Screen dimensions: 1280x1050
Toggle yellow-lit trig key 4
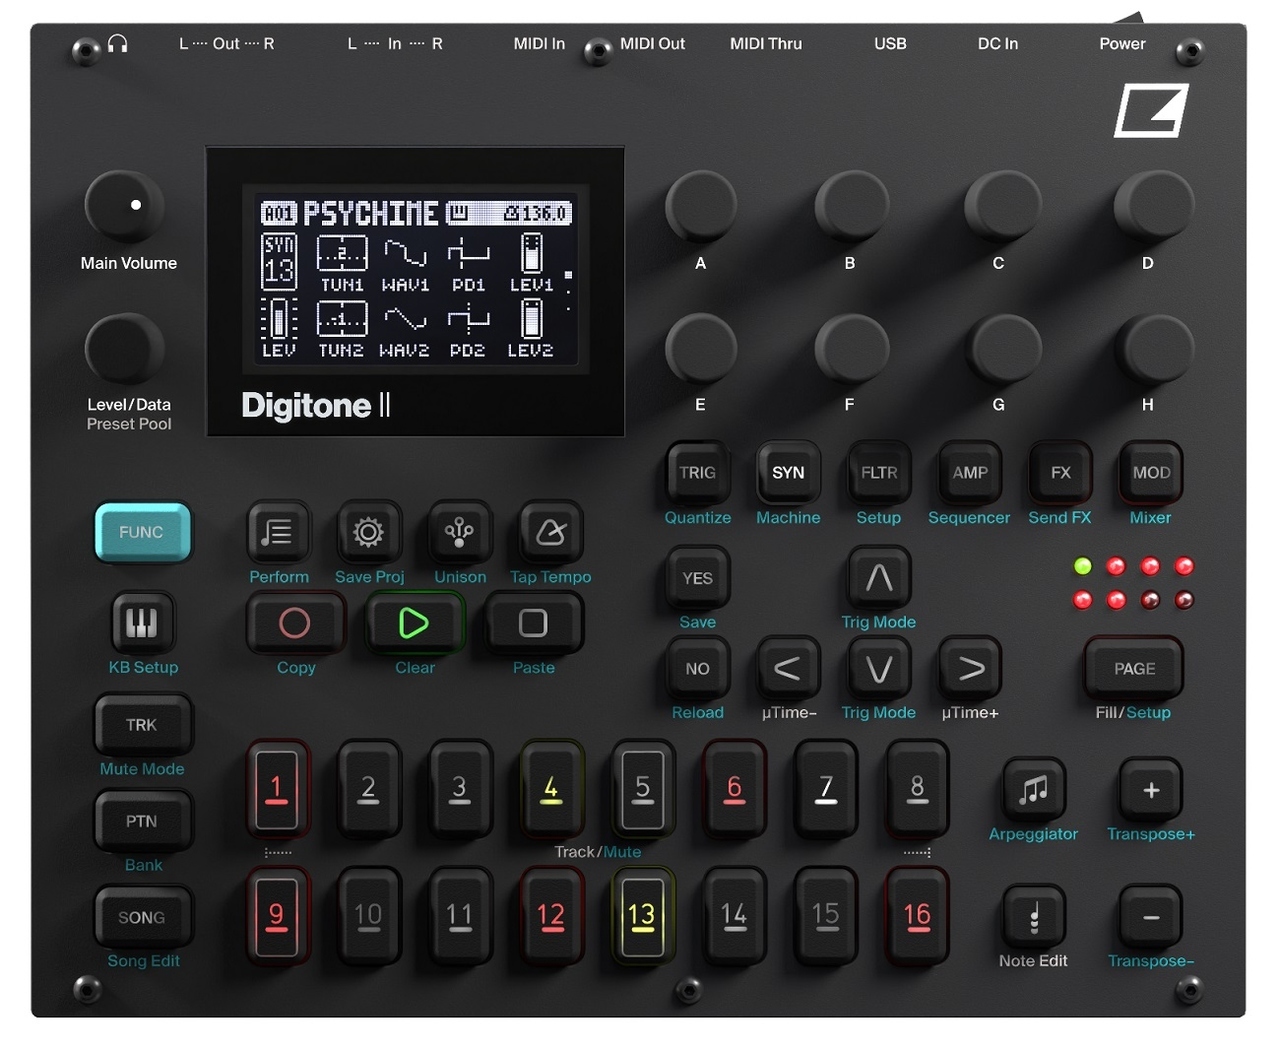click(x=551, y=789)
